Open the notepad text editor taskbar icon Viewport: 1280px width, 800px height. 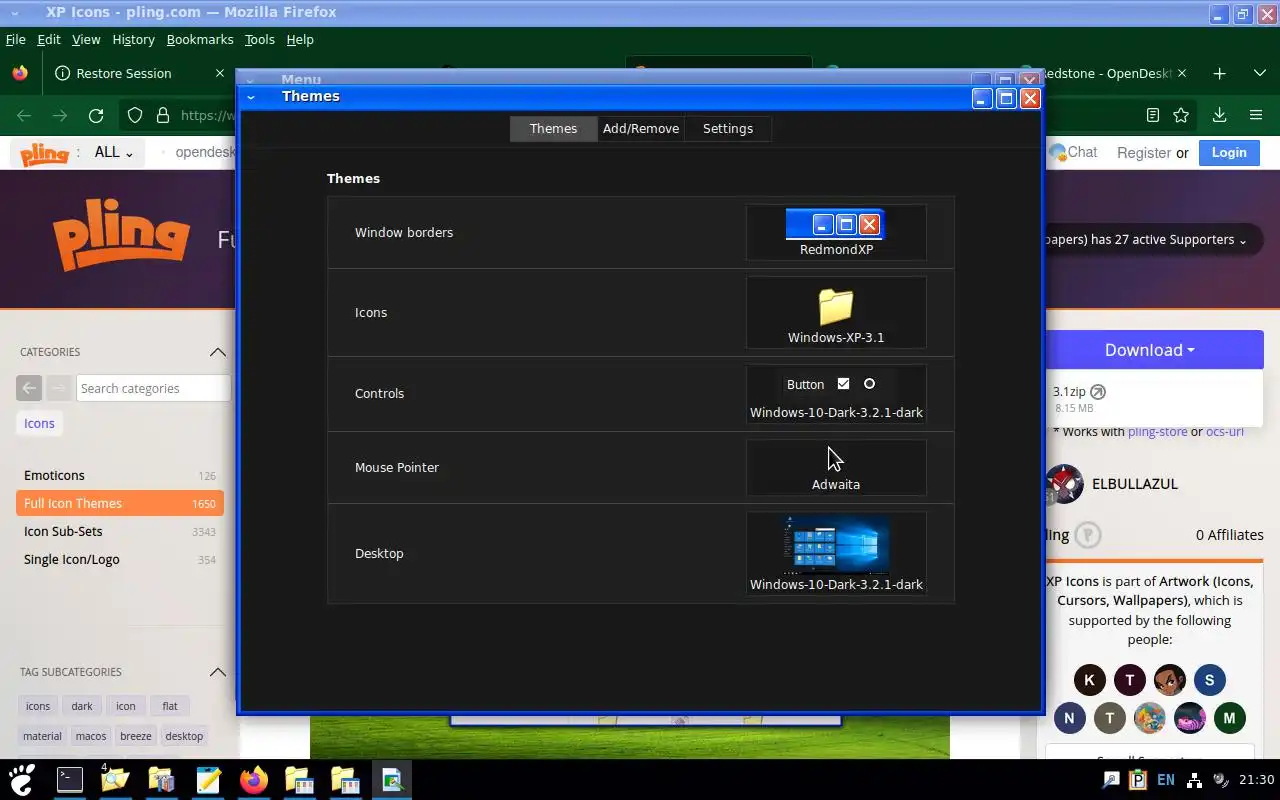[207, 779]
